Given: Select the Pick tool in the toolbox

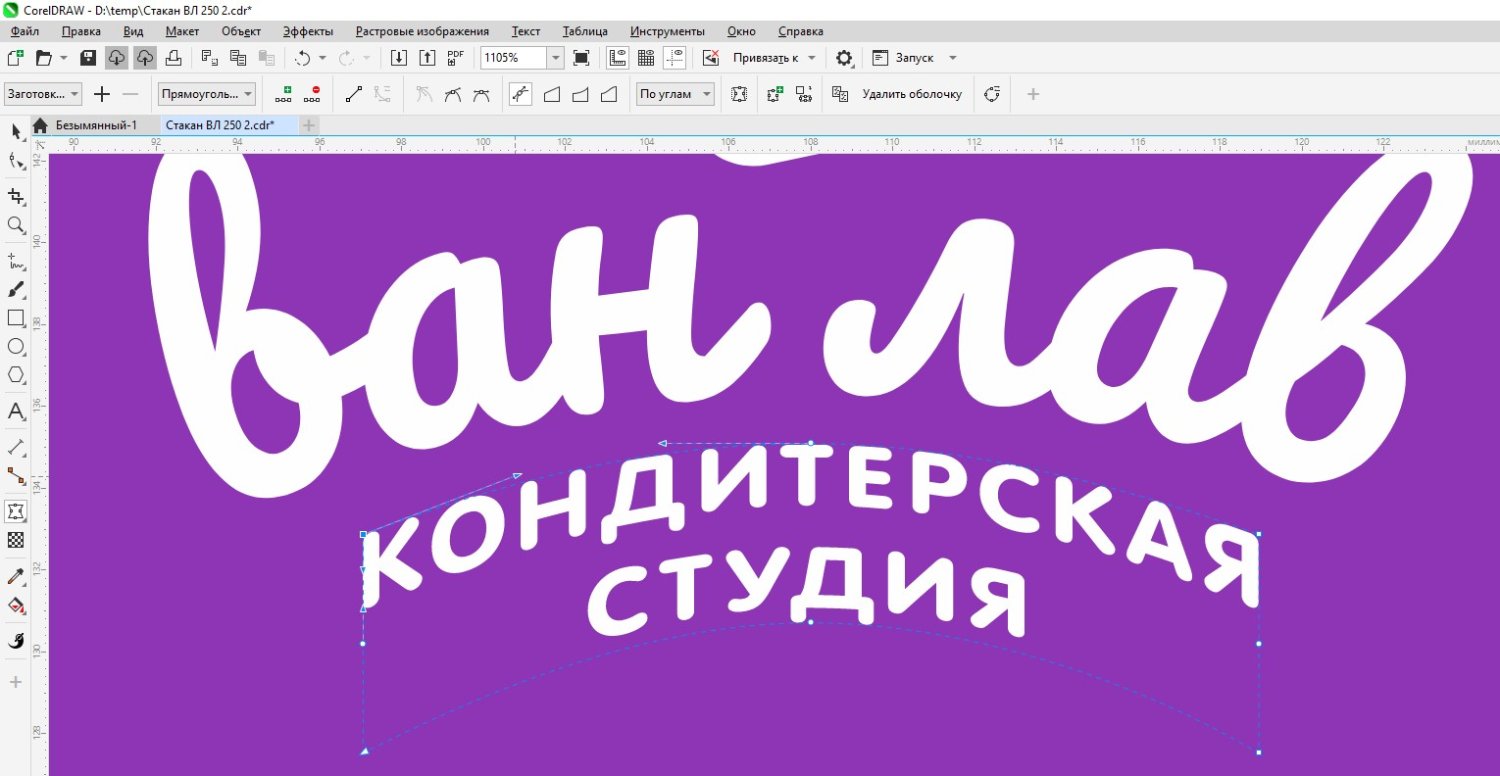Looking at the screenshot, I should pyautogui.click(x=16, y=131).
